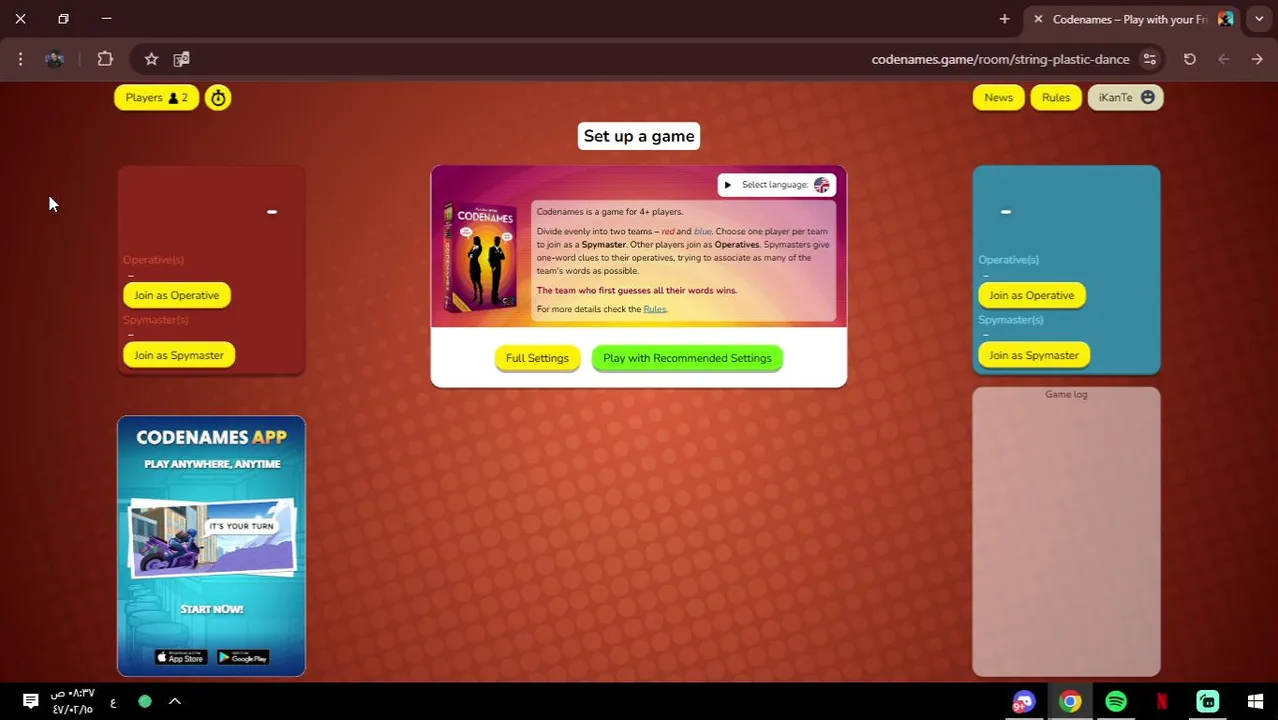Click the address bar URL

tap(1000, 59)
